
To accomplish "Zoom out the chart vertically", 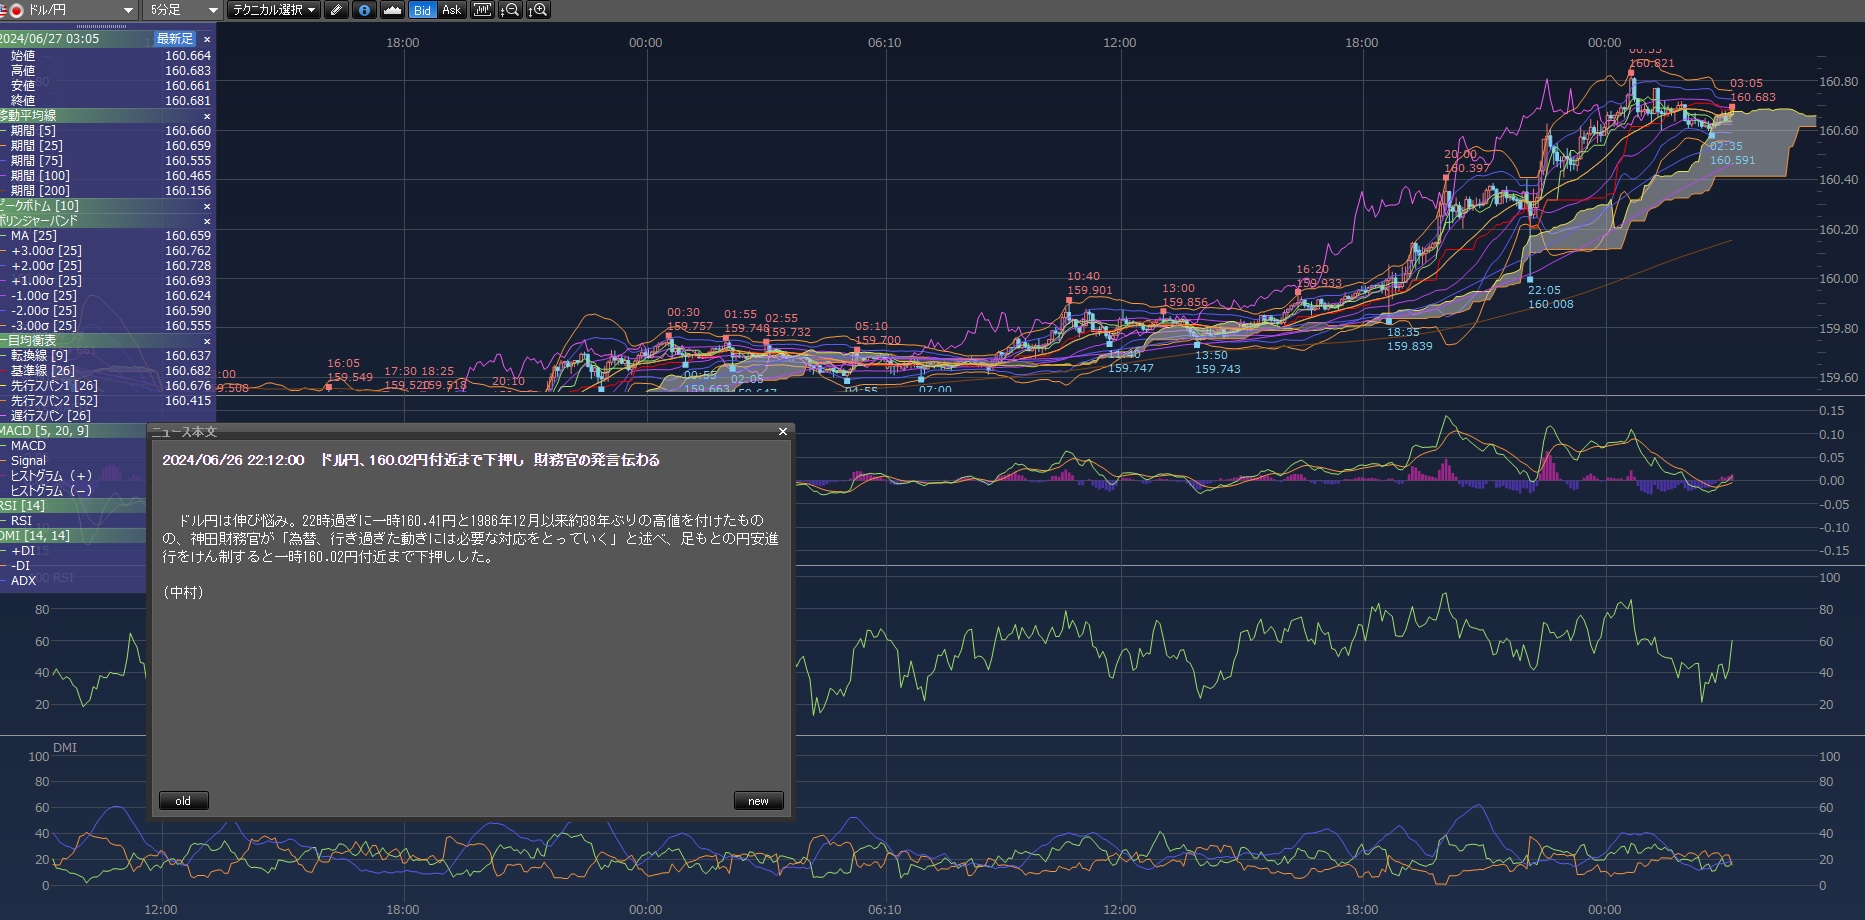I will tap(510, 10).
